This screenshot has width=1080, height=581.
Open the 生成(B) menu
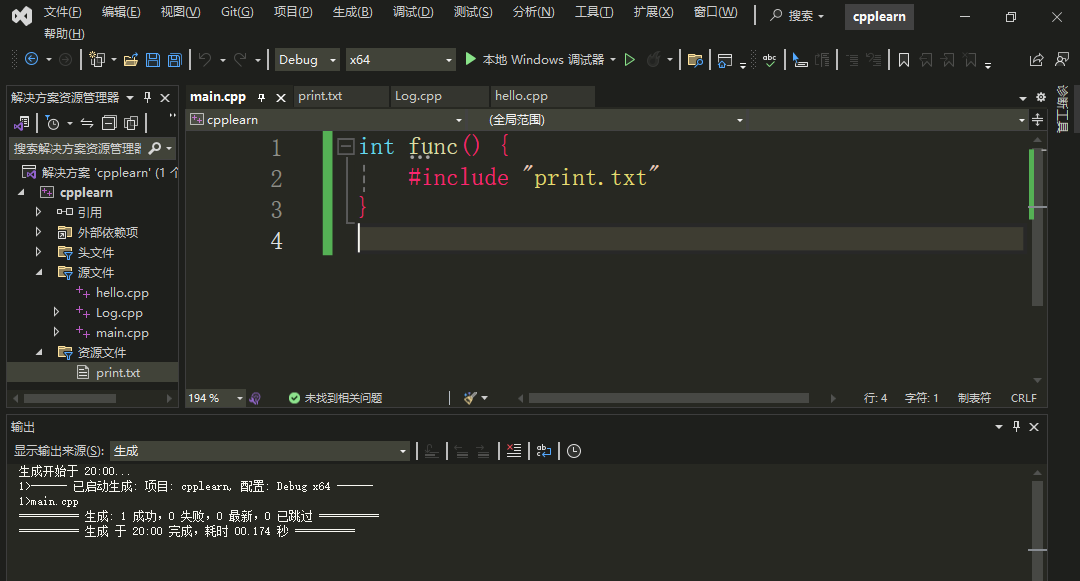click(x=352, y=12)
